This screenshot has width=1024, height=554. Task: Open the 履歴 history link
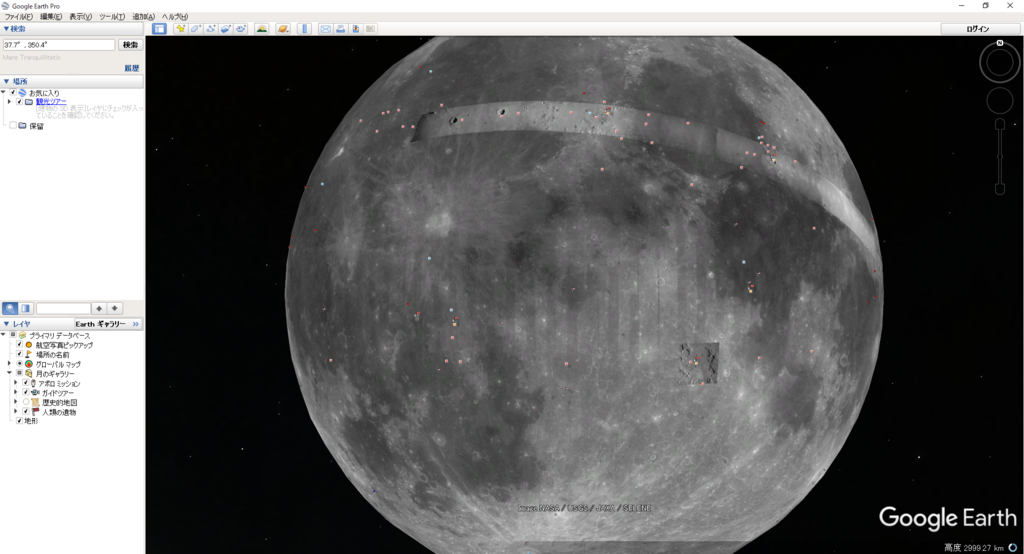click(132, 68)
